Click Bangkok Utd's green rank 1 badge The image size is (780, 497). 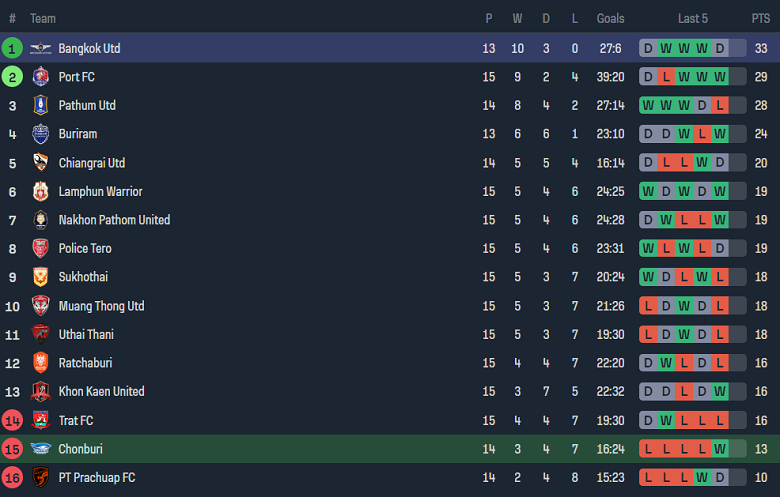tap(13, 48)
